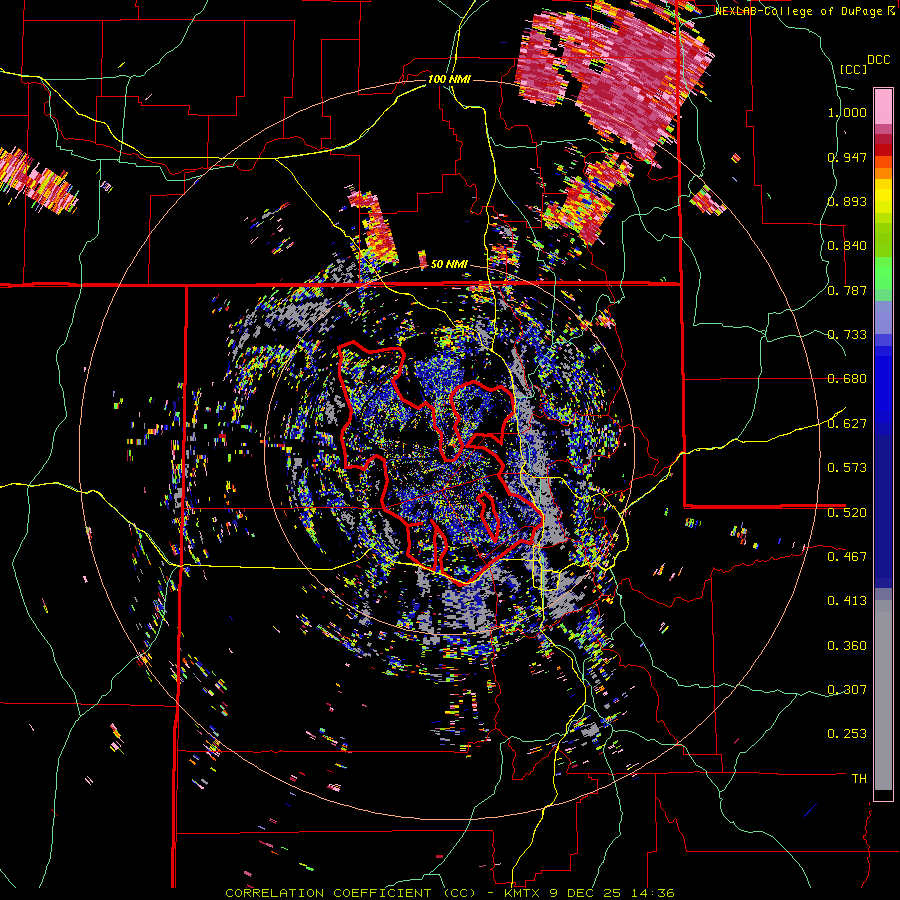Click the 0.307 scale value
900x900 pixels.
tap(847, 689)
